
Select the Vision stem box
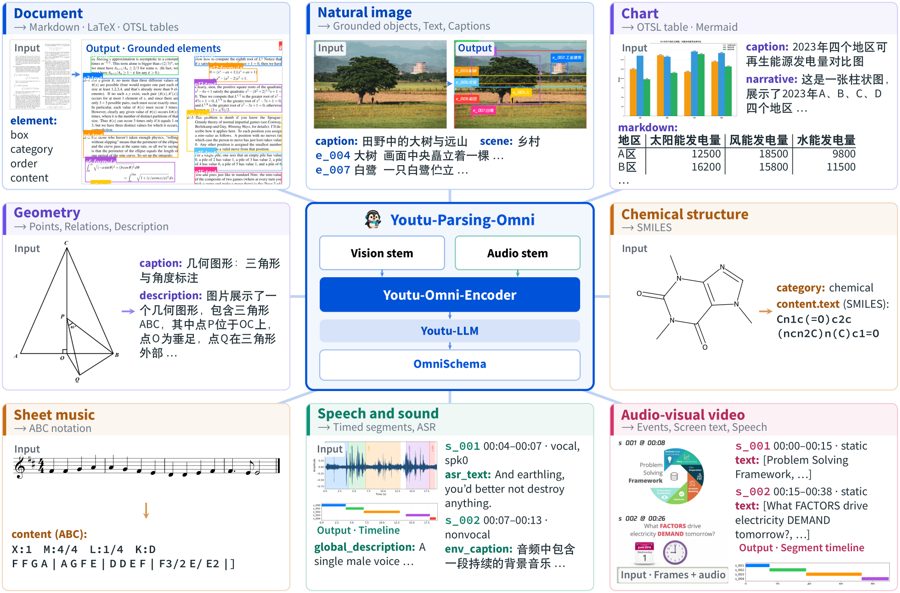click(382, 253)
